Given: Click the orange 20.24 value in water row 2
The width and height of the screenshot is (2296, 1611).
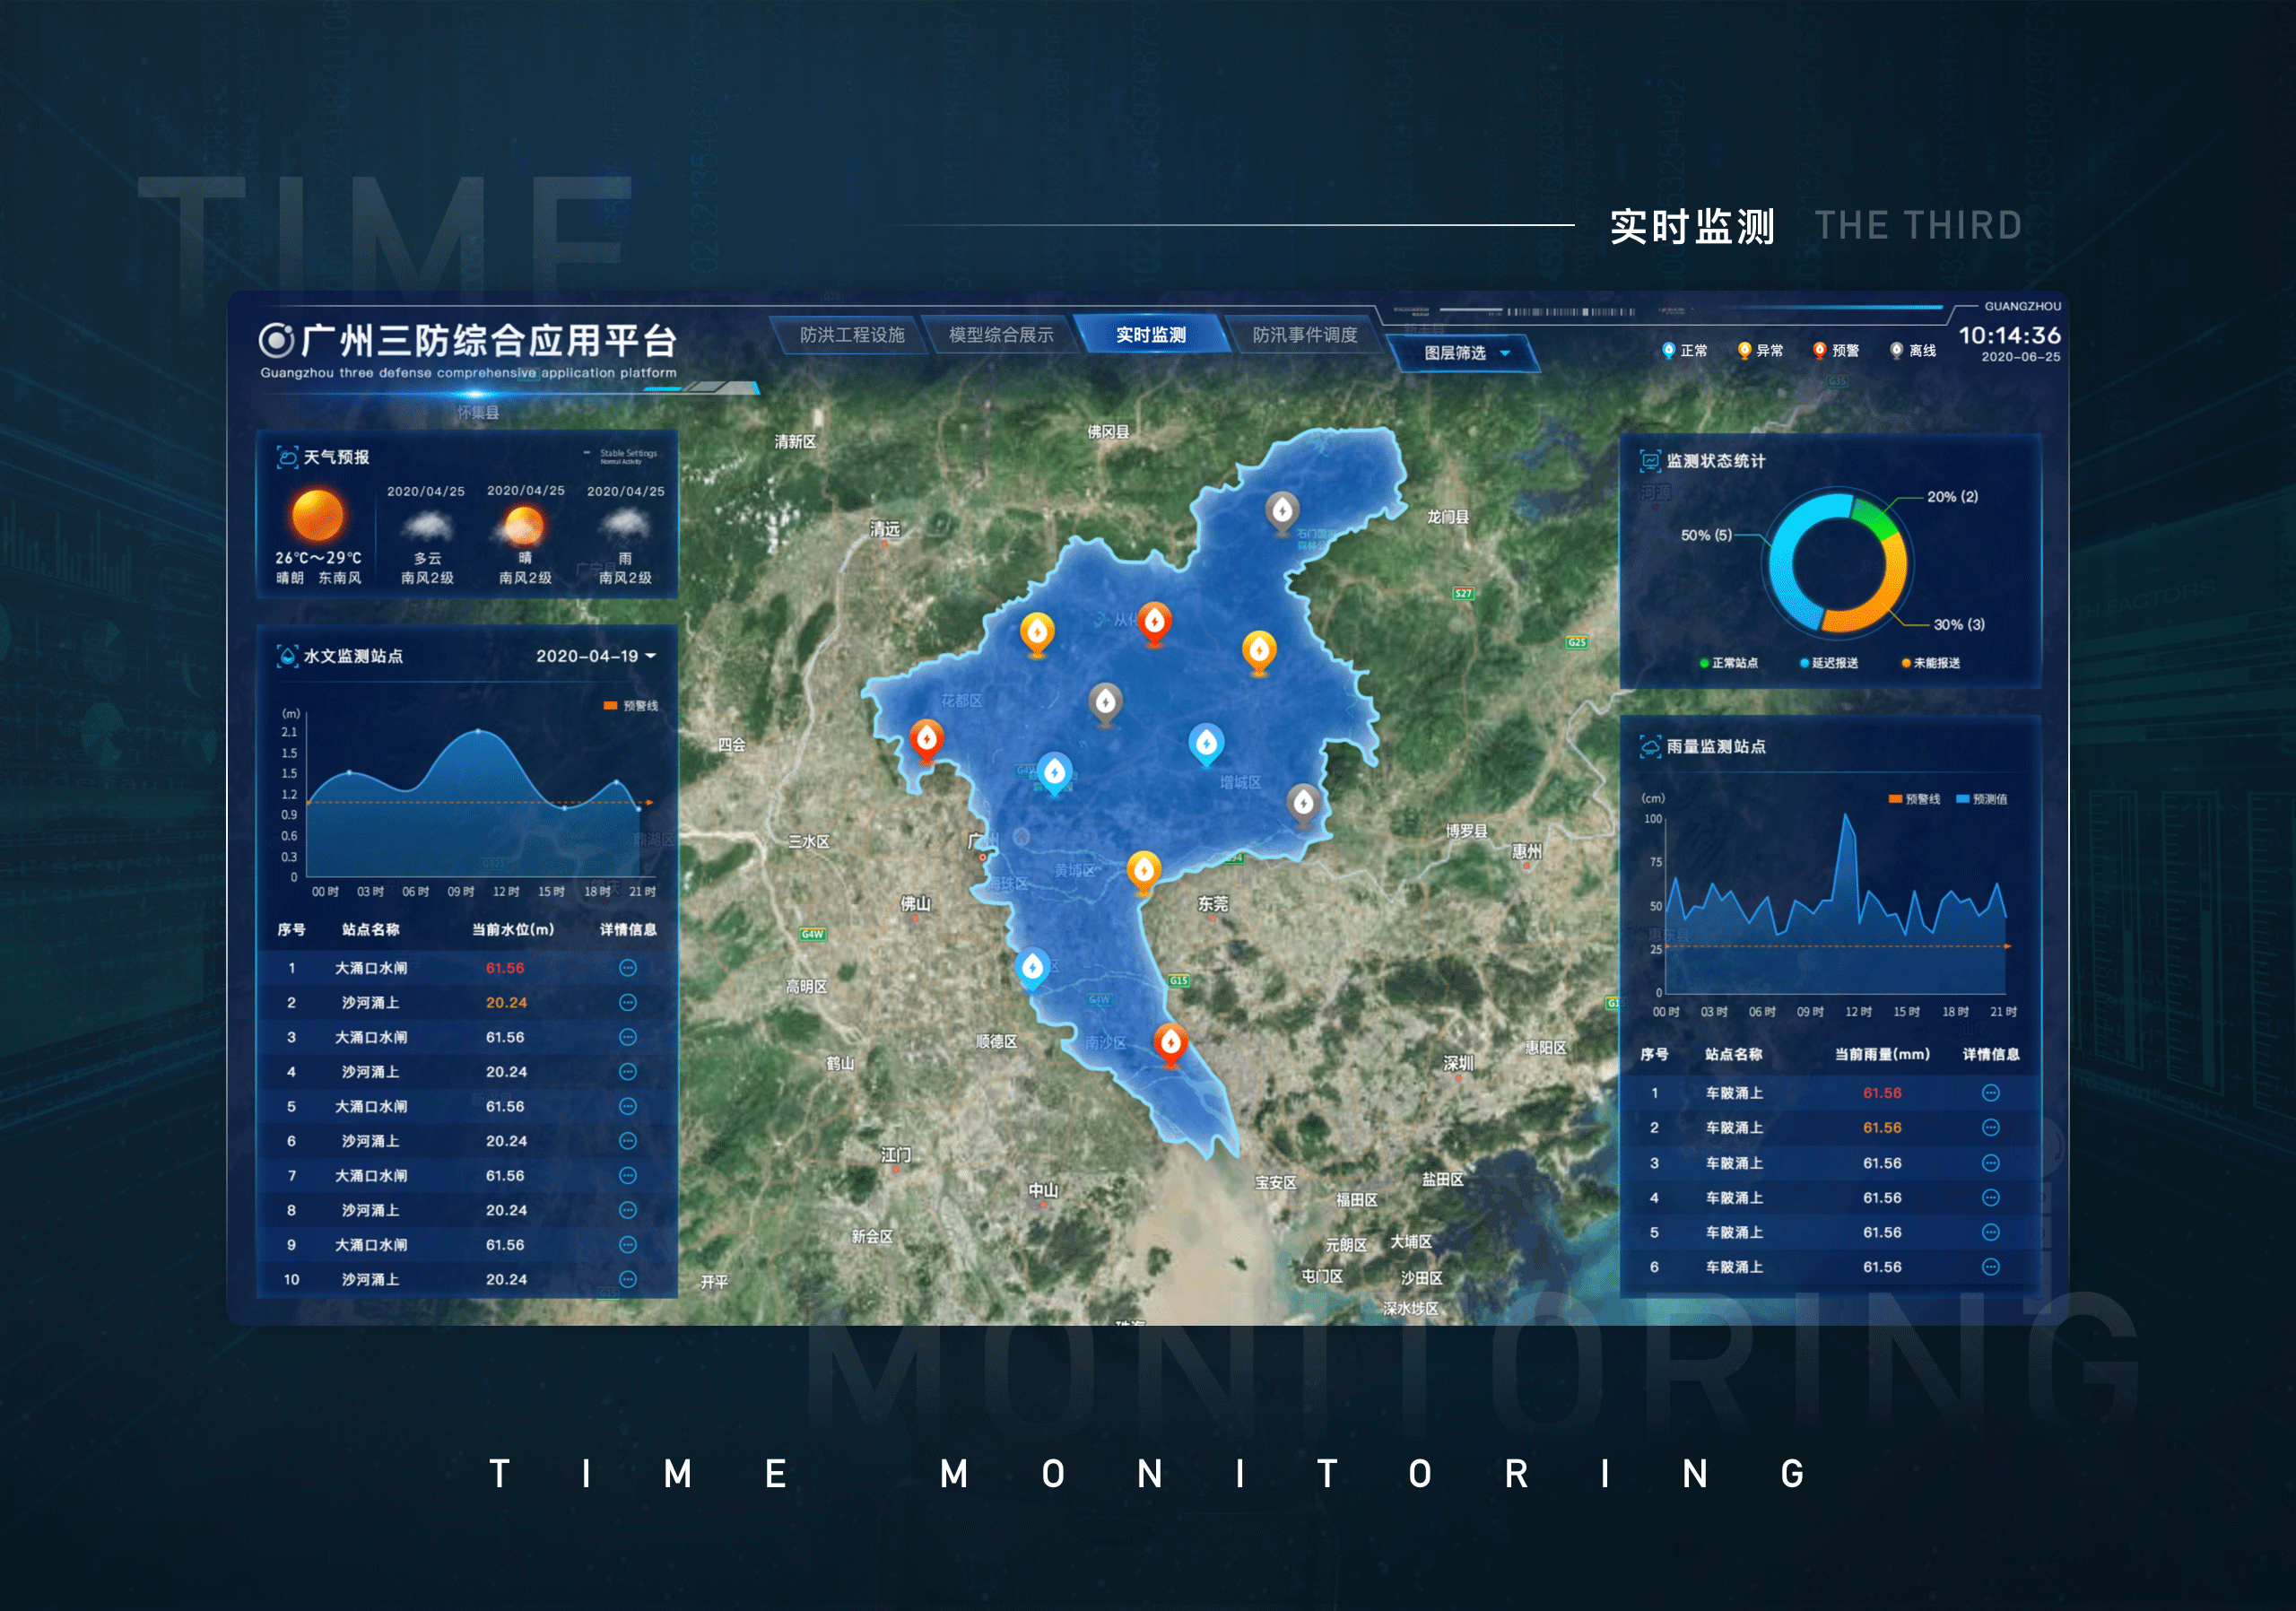Looking at the screenshot, I should 506,1002.
